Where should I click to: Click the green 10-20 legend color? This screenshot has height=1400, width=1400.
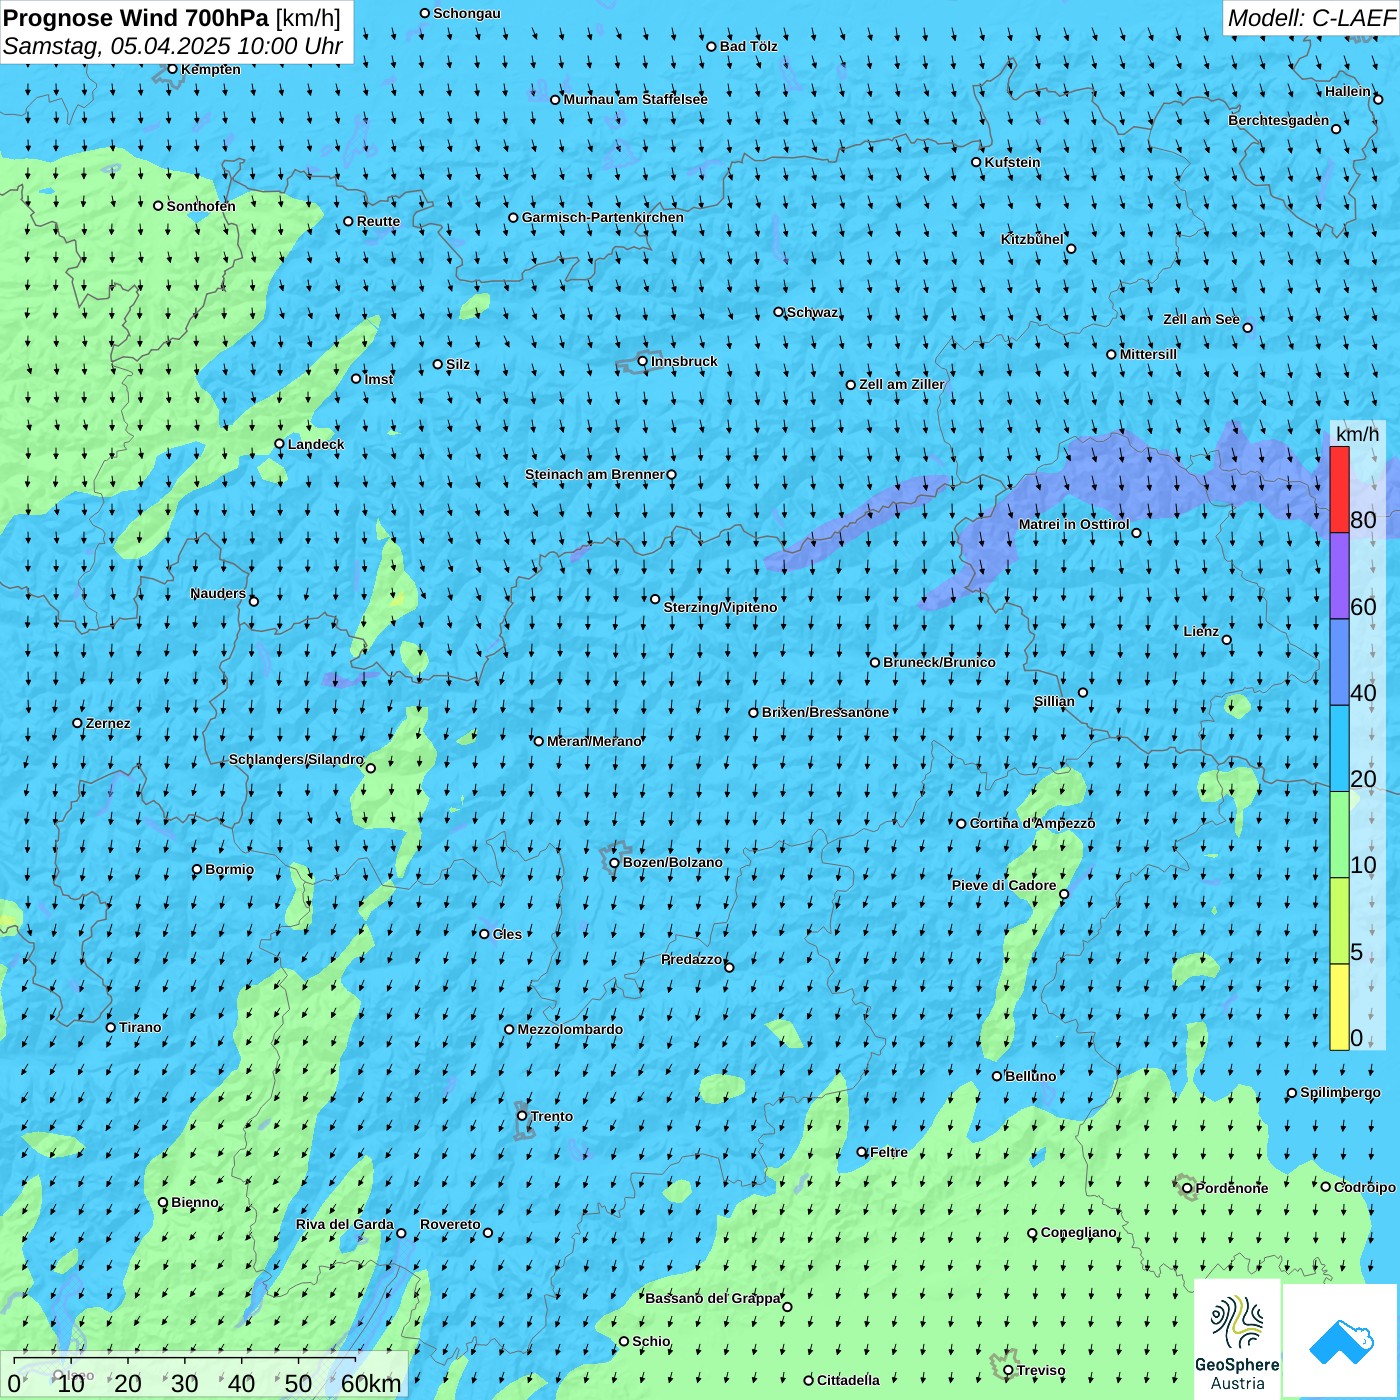click(x=1339, y=835)
